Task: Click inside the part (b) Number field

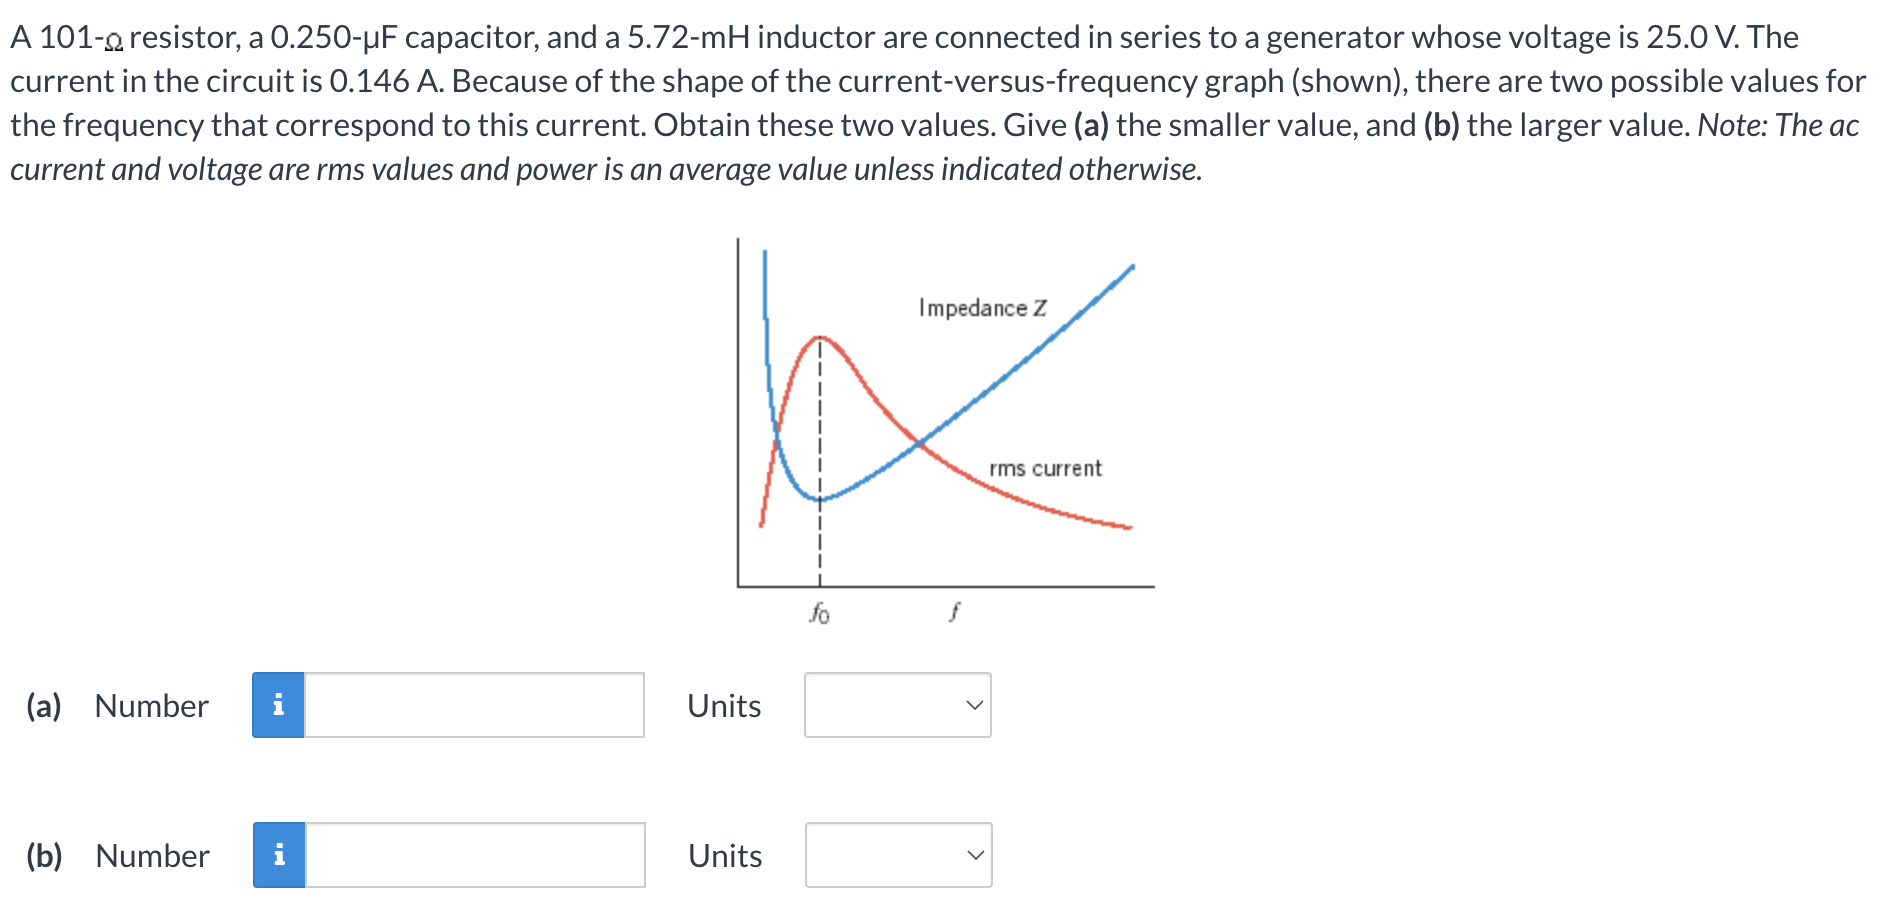Action: (470, 855)
